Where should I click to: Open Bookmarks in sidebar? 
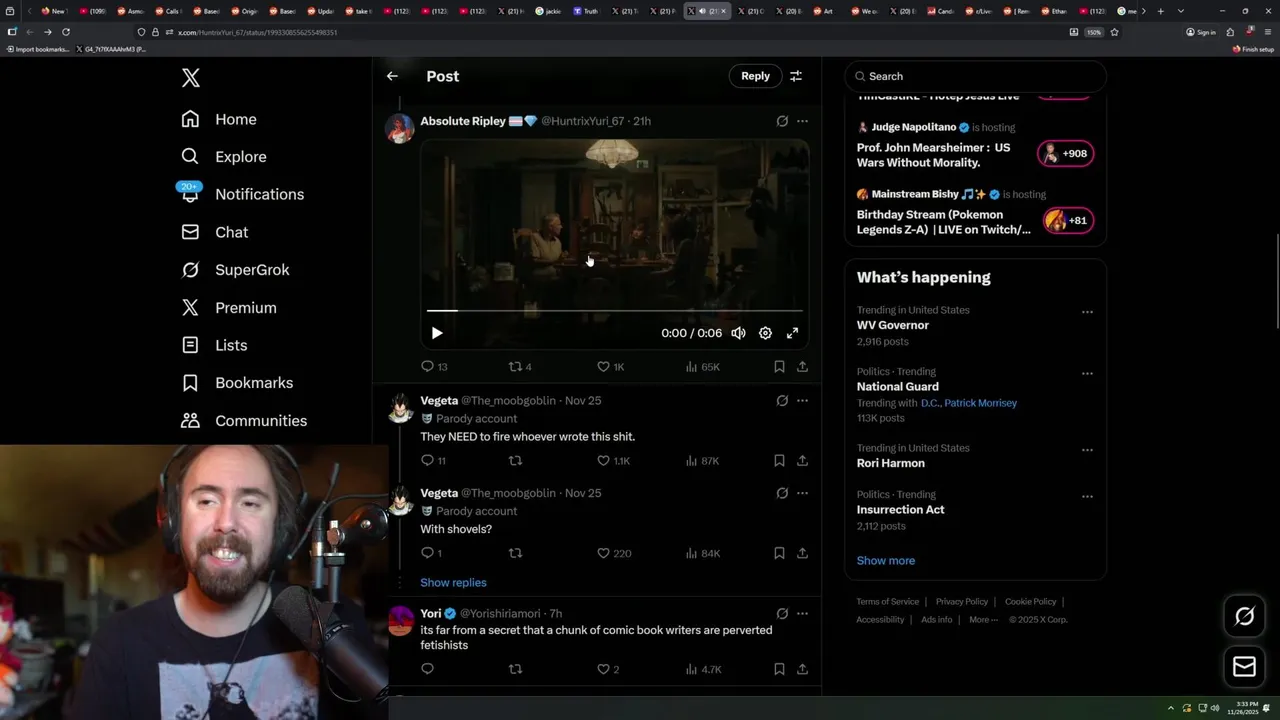point(237,383)
